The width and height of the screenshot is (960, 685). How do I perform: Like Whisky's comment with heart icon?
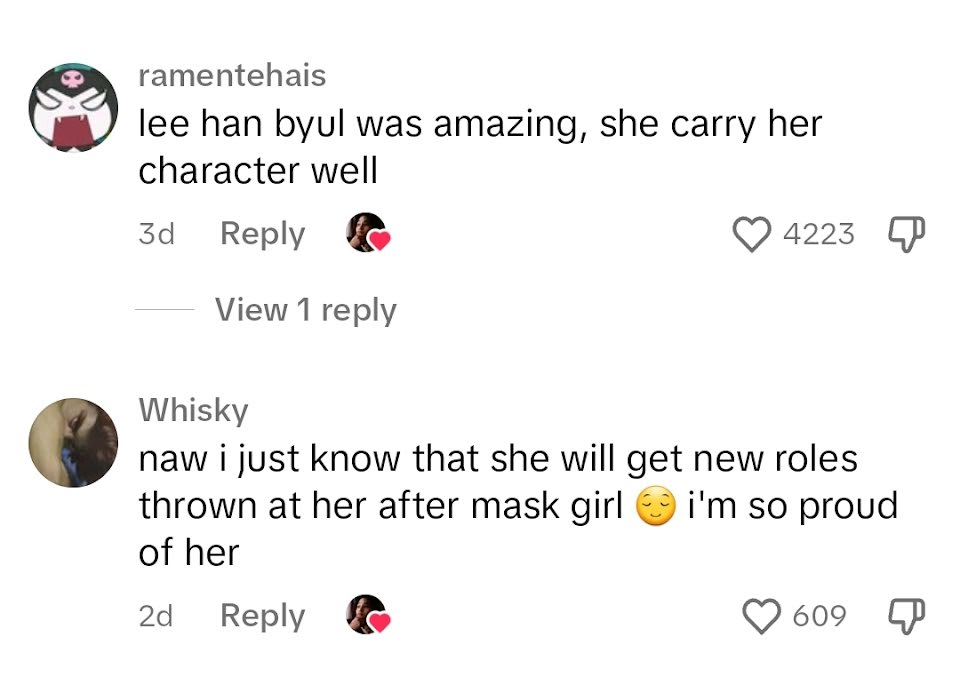point(761,616)
